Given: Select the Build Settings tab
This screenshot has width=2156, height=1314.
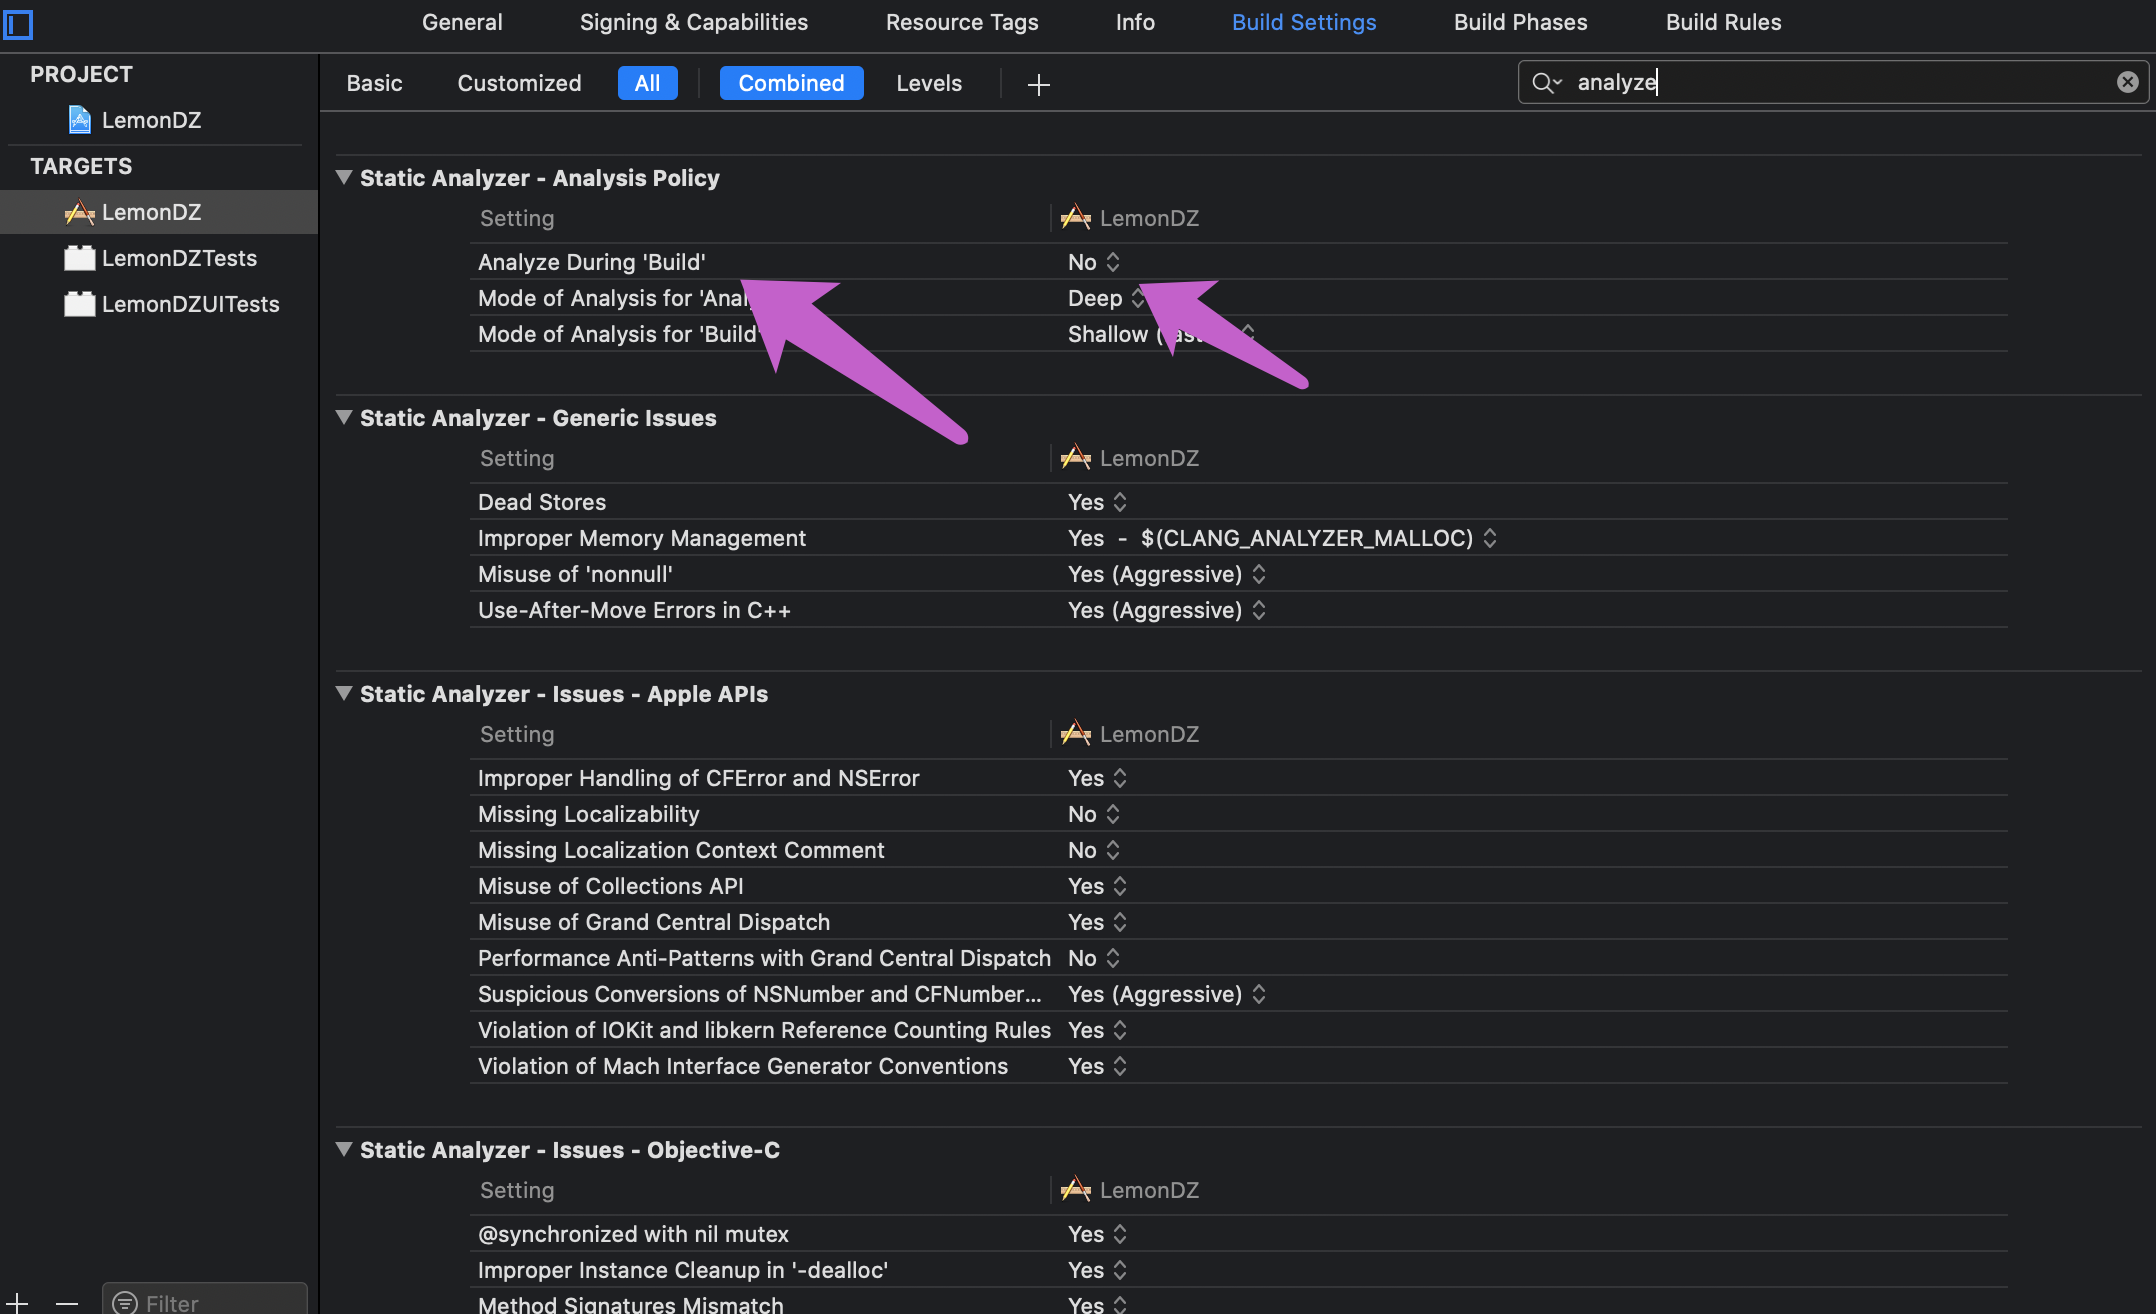Looking at the screenshot, I should [x=1304, y=22].
